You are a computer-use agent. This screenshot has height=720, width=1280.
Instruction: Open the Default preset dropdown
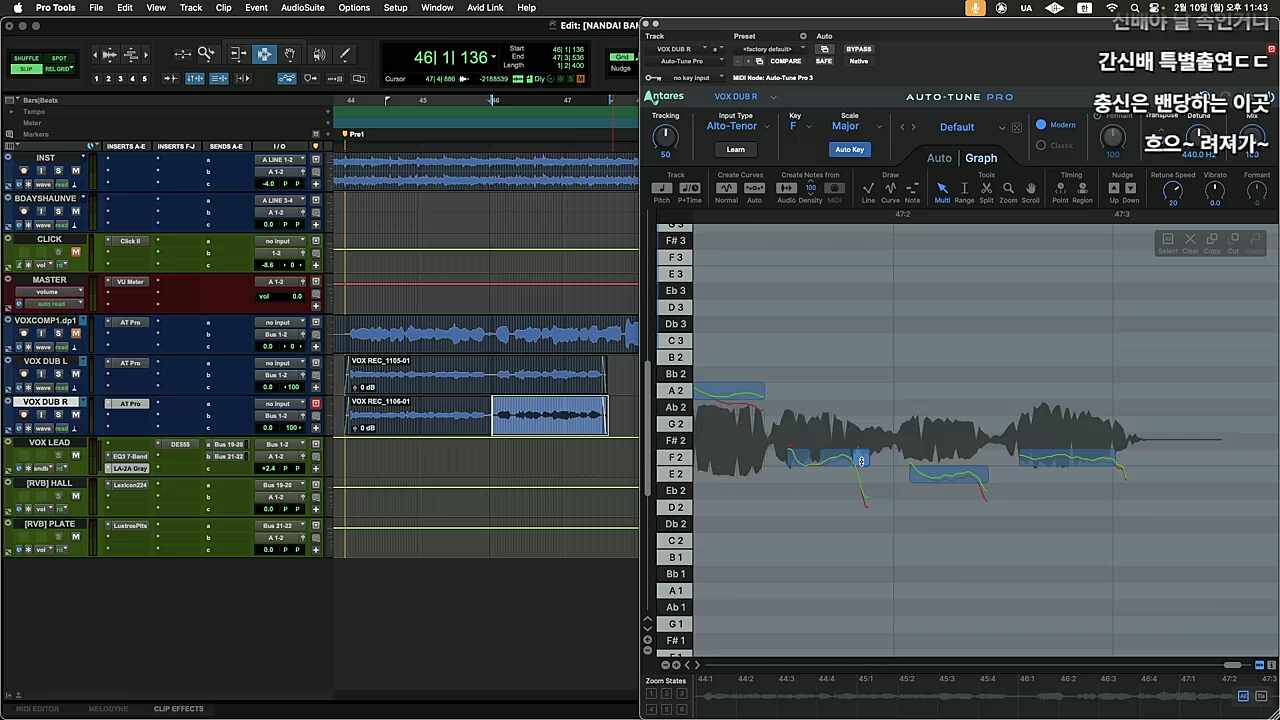pyautogui.click(x=971, y=127)
